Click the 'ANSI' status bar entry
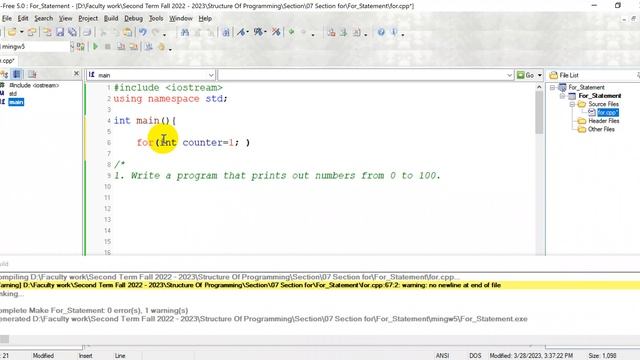The height and width of the screenshot is (360, 640). click(x=442, y=356)
